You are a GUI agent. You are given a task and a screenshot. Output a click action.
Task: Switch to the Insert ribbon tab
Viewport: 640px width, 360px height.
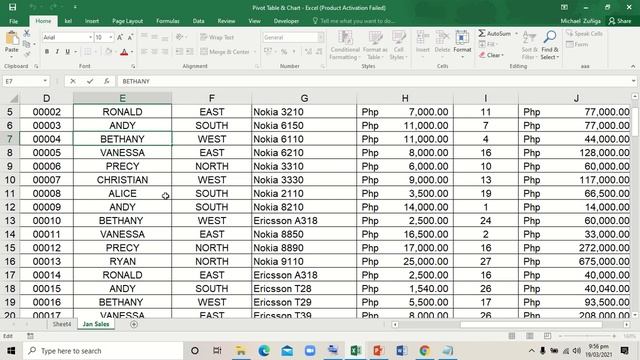click(x=92, y=21)
